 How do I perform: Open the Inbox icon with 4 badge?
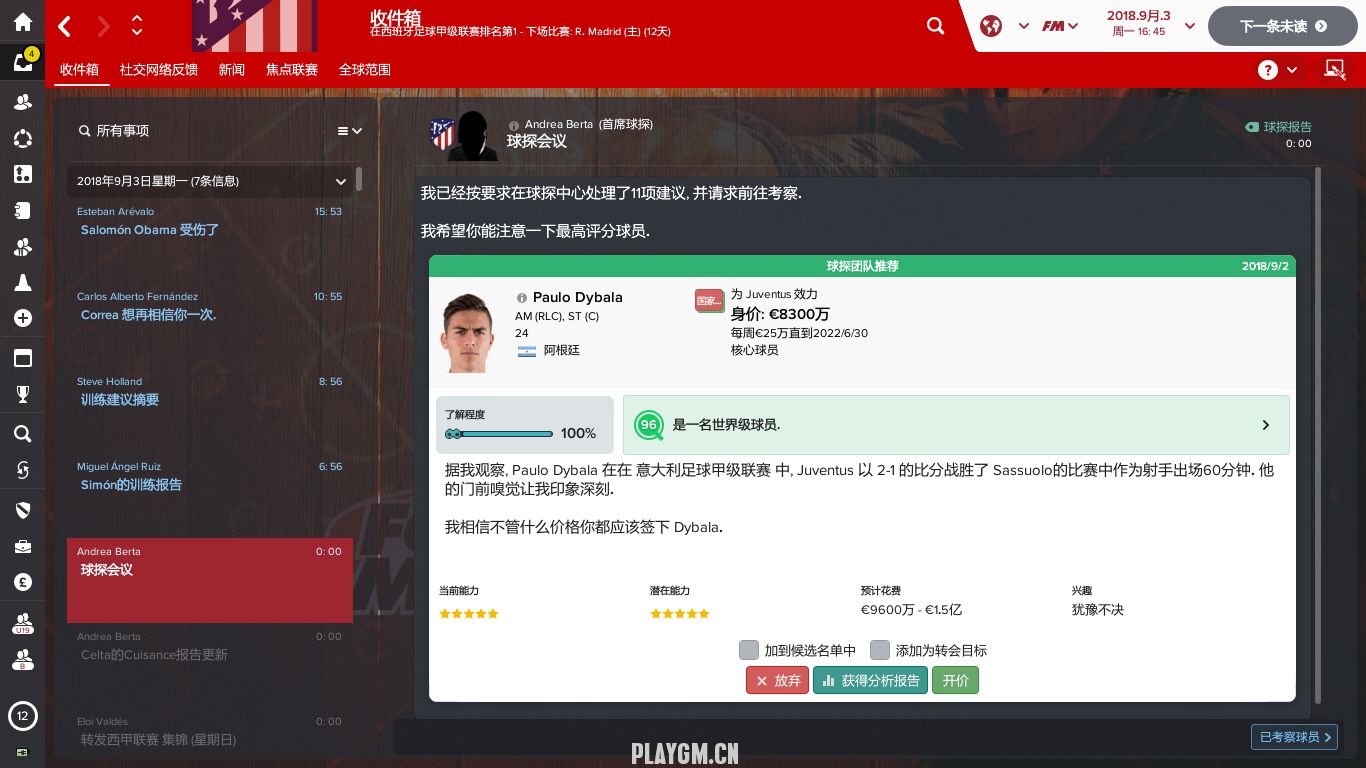[x=22, y=62]
